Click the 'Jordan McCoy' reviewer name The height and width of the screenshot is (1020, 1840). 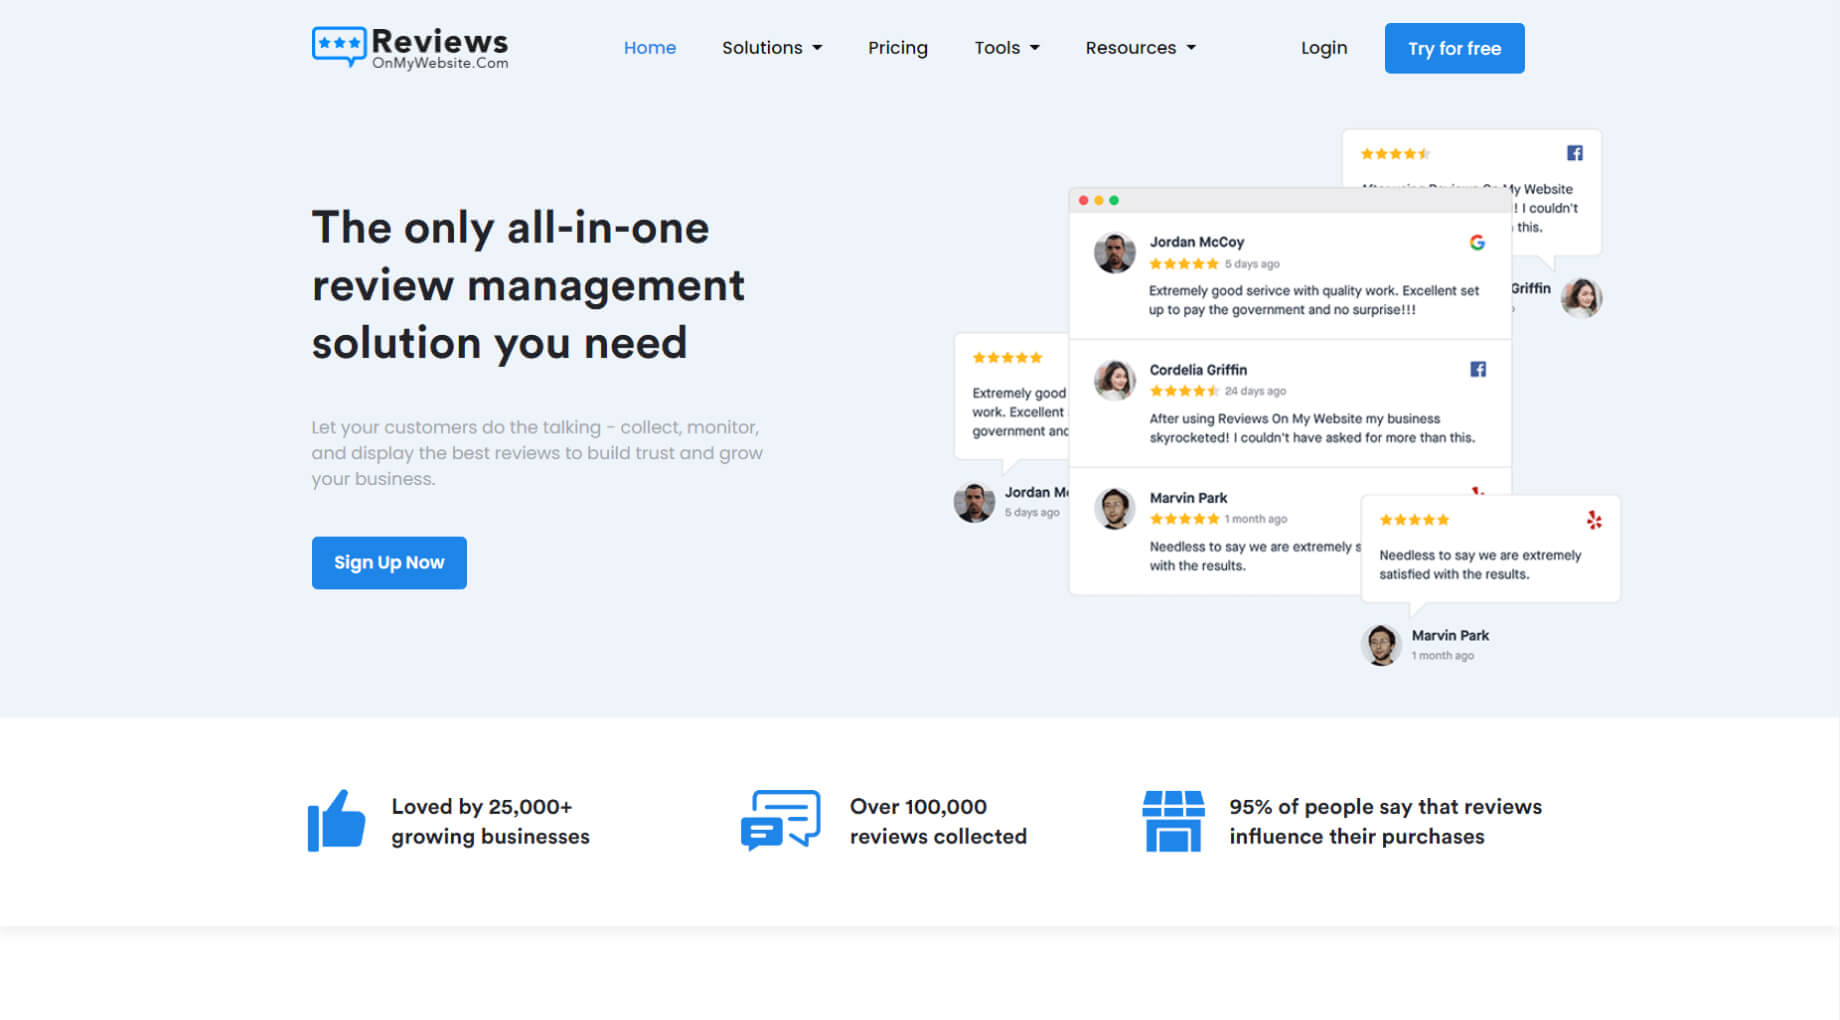pyautogui.click(x=1197, y=242)
